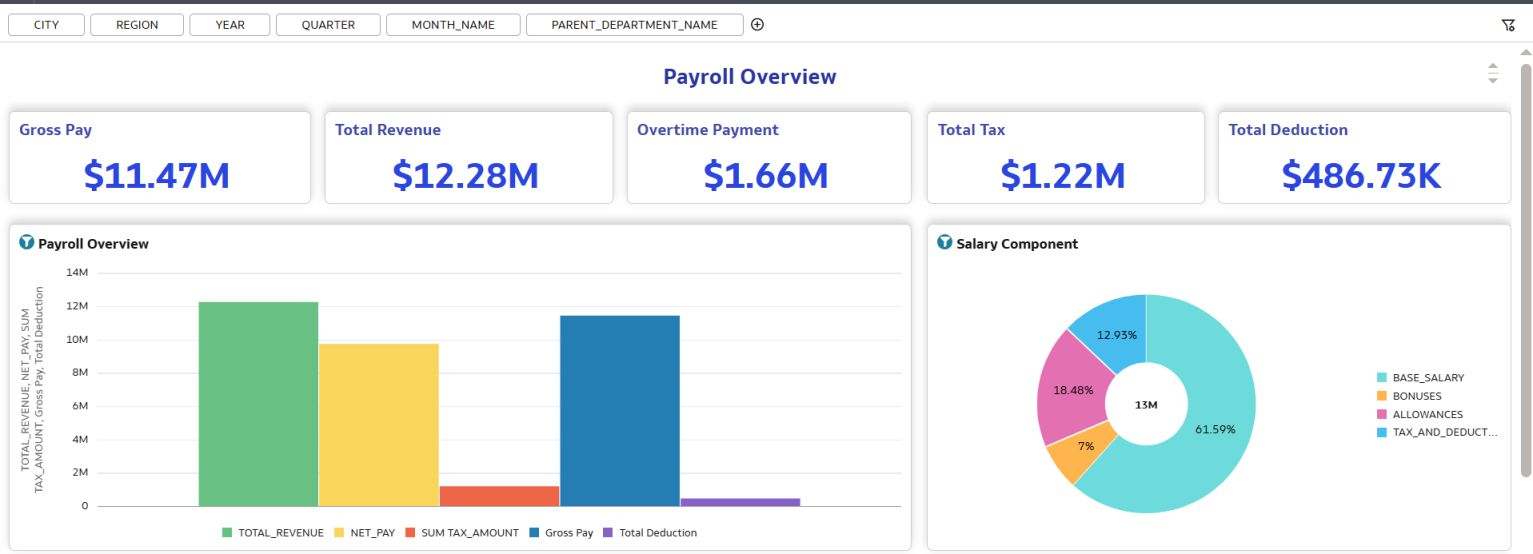
Task: Toggle TOTAL_REVENUE in the bar chart legend
Action: (273, 533)
